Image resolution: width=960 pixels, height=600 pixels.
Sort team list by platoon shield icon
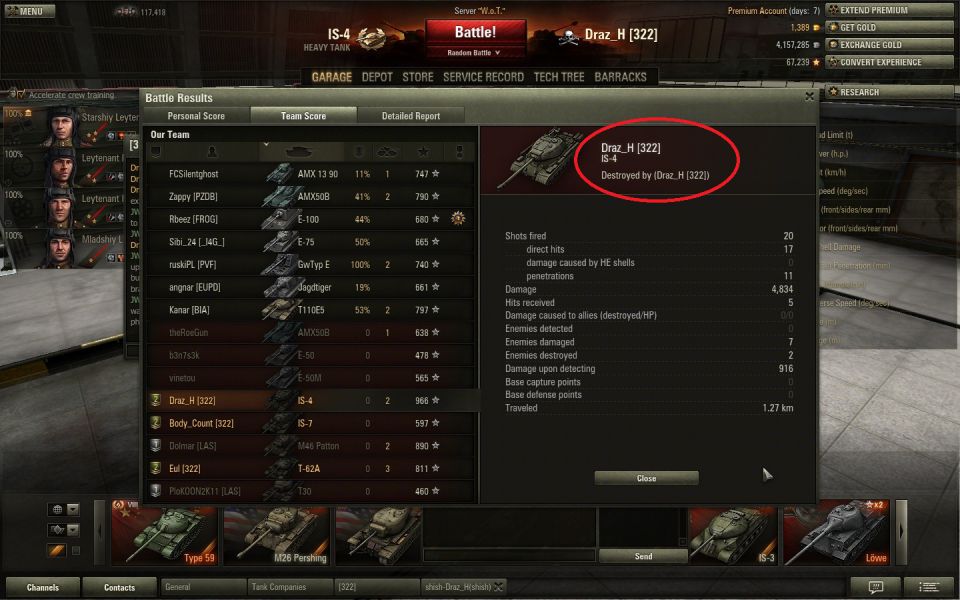coord(156,151)
